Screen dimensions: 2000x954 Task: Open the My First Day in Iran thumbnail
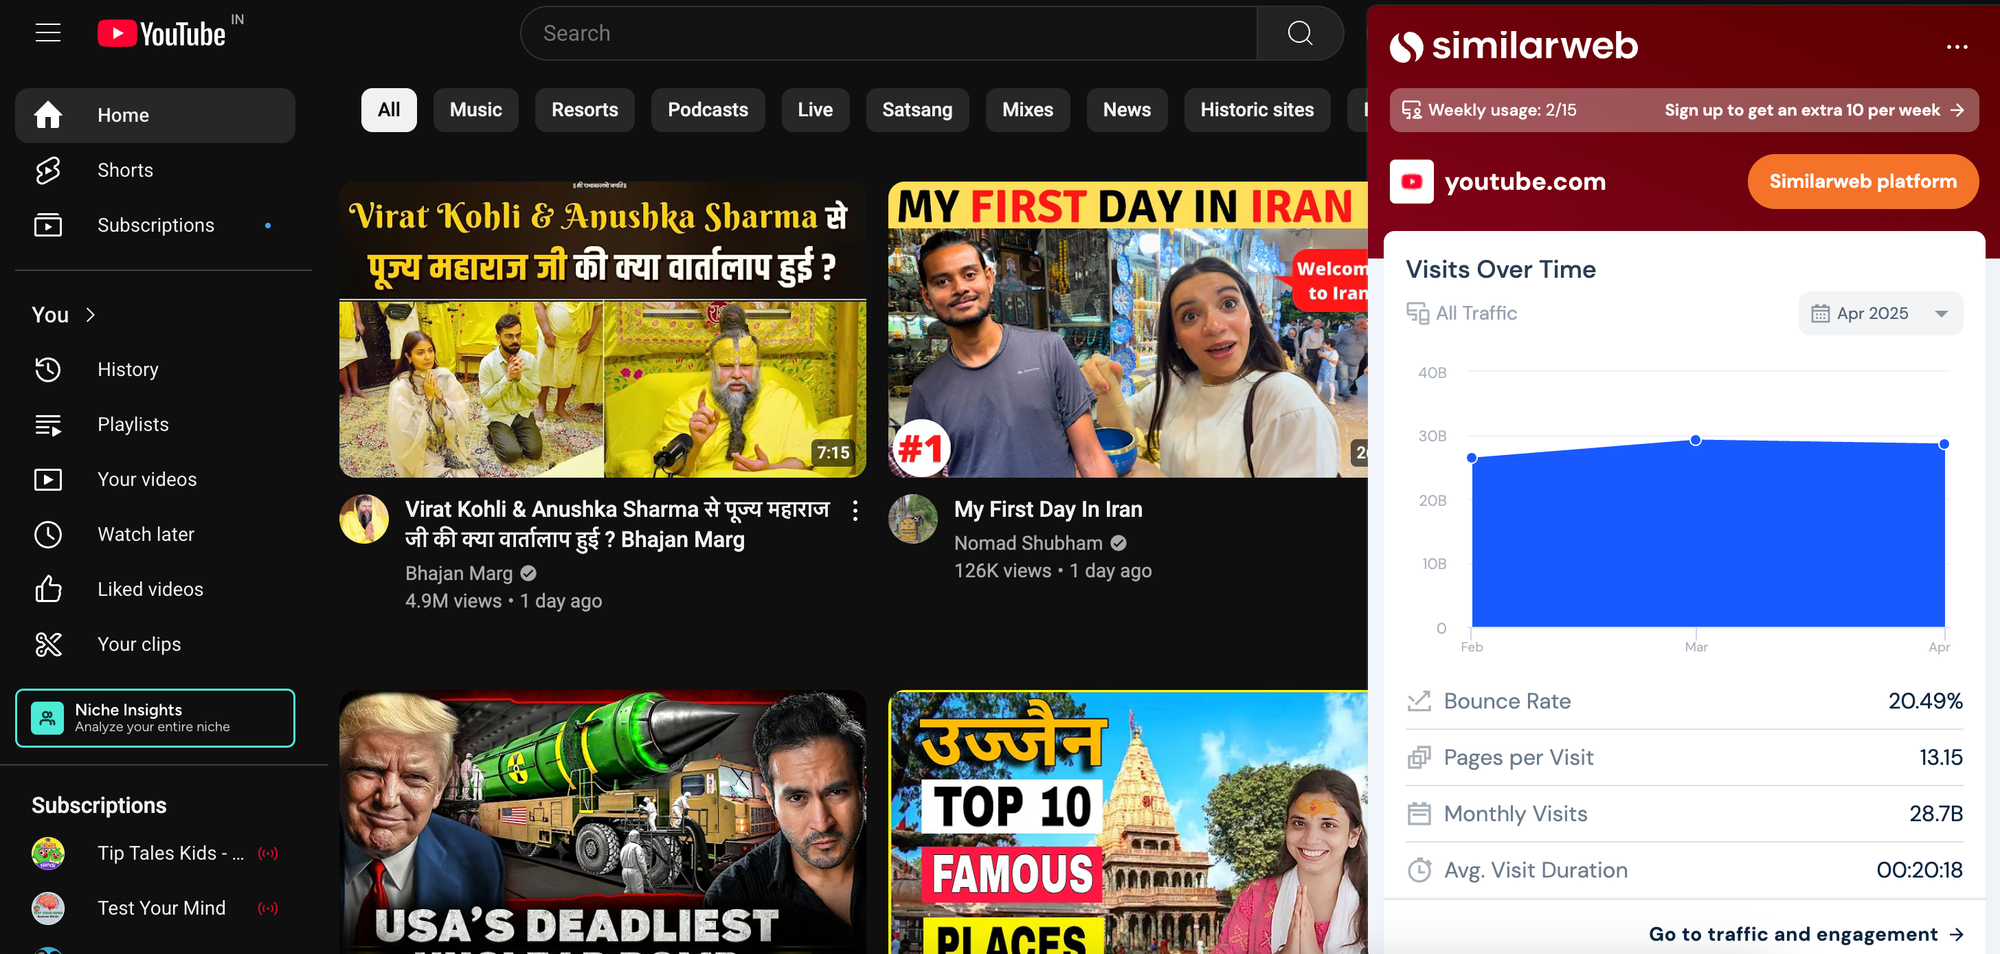pyautogui.click(x=1127, y=330)
